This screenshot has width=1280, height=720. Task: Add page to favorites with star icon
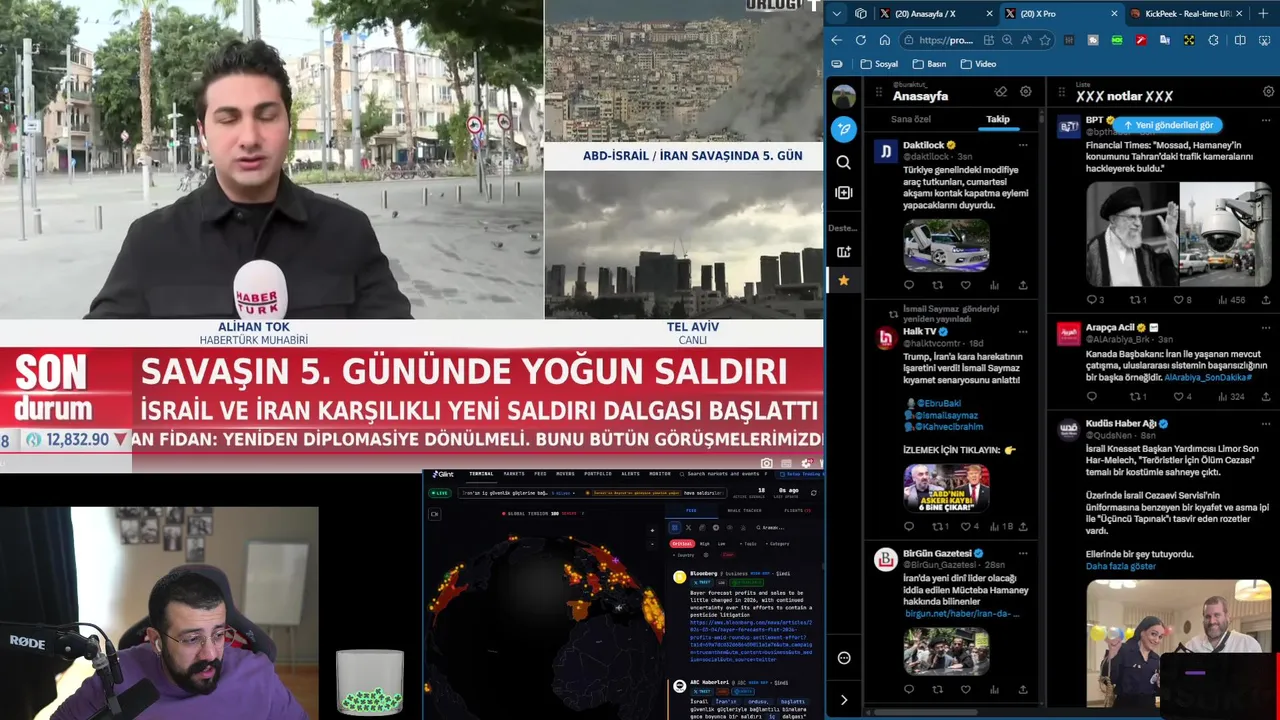(1045, 40)
